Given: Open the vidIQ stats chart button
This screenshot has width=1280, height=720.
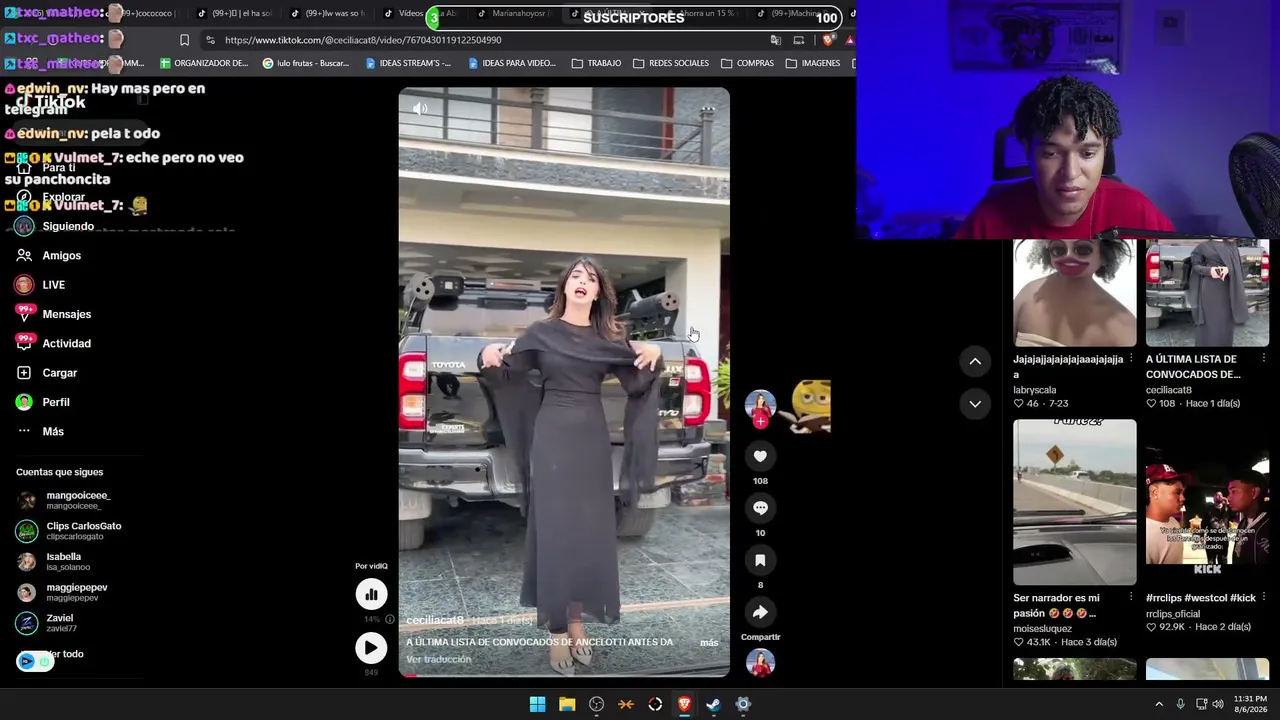Looking at the screenshot, I should coord(371,594).
